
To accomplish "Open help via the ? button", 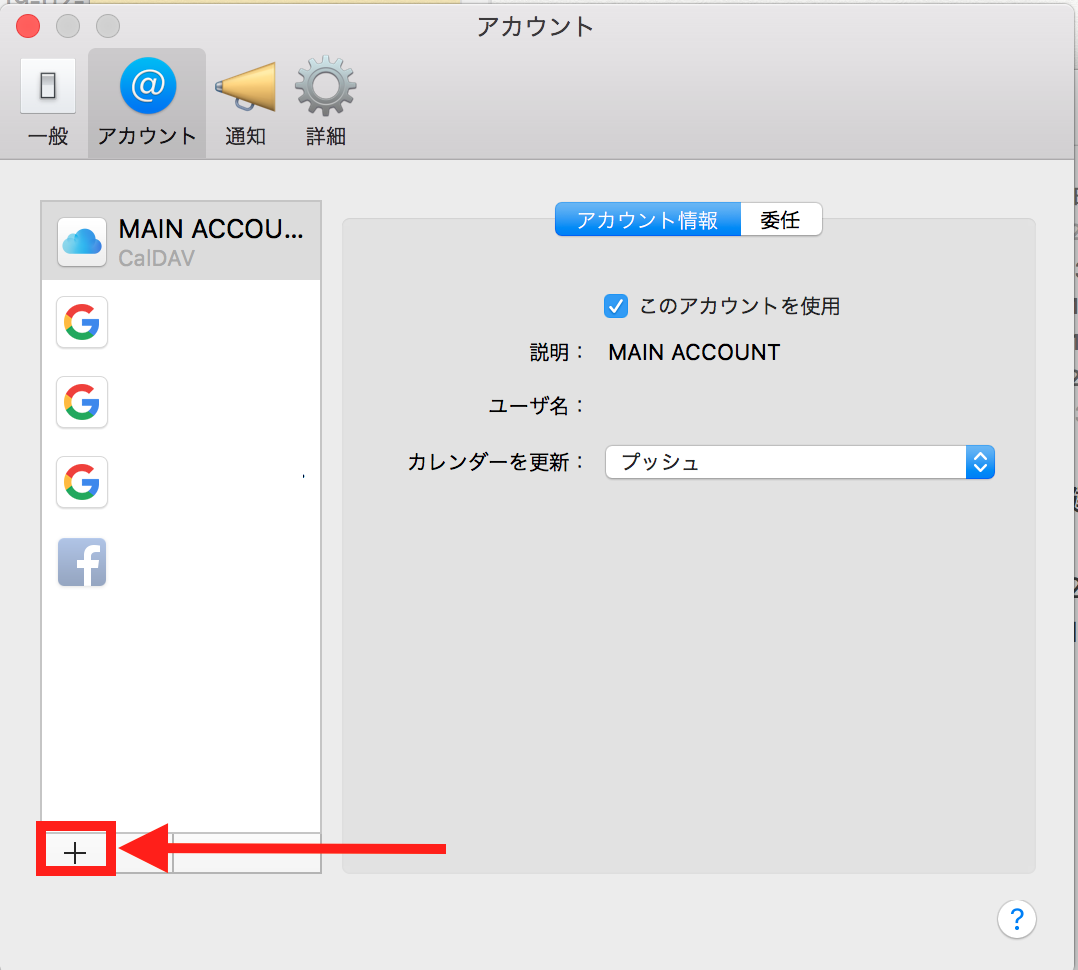I will [x=1017, y=918].
